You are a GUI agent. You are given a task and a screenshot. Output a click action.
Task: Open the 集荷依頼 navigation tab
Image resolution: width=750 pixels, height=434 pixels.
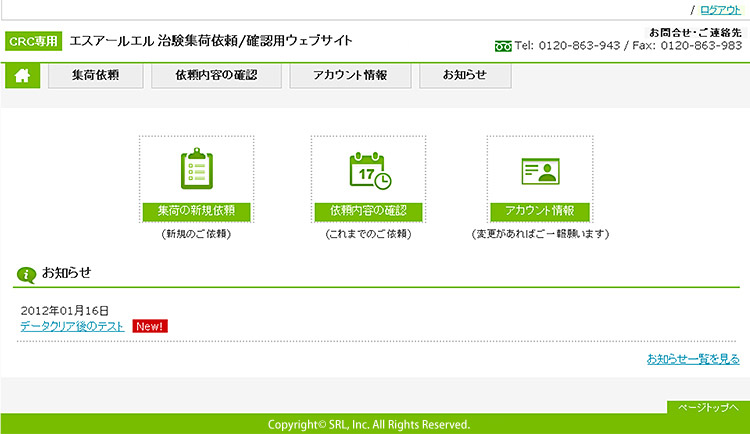(95, 75)
